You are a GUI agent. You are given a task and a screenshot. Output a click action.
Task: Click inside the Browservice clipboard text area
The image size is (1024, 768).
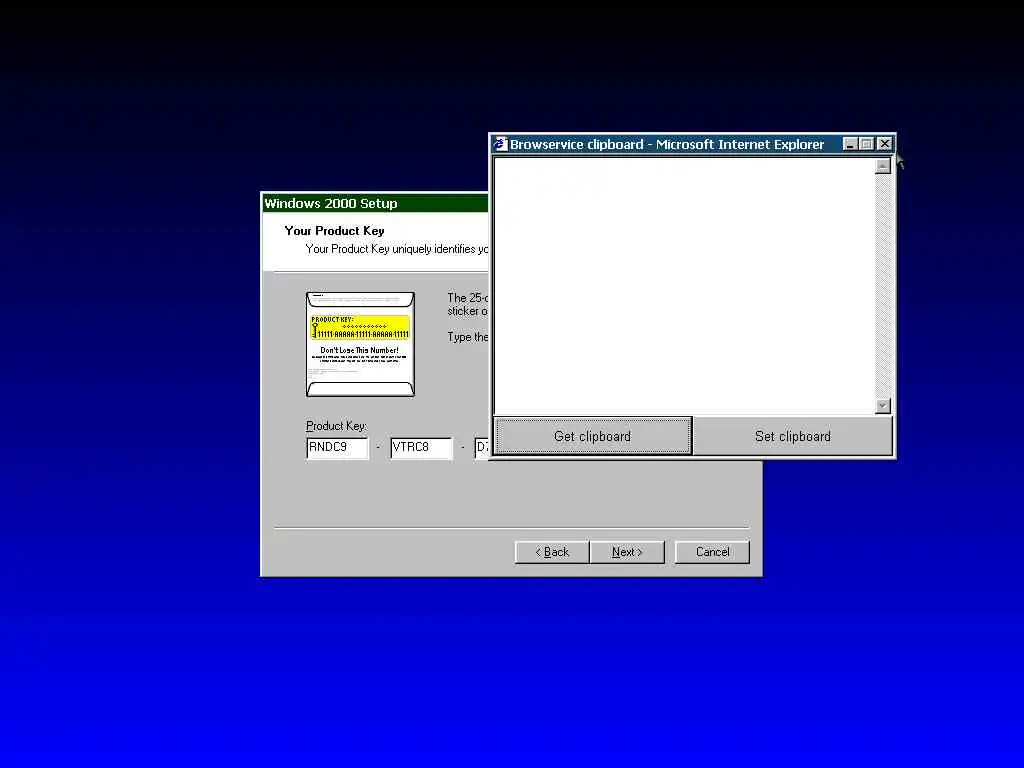(x=684, y=285)
